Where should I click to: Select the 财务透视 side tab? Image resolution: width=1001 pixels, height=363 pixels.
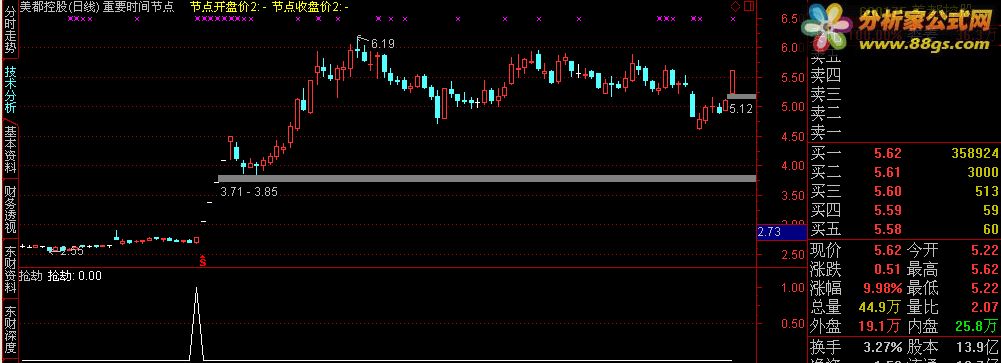click(x=10, y=209)
